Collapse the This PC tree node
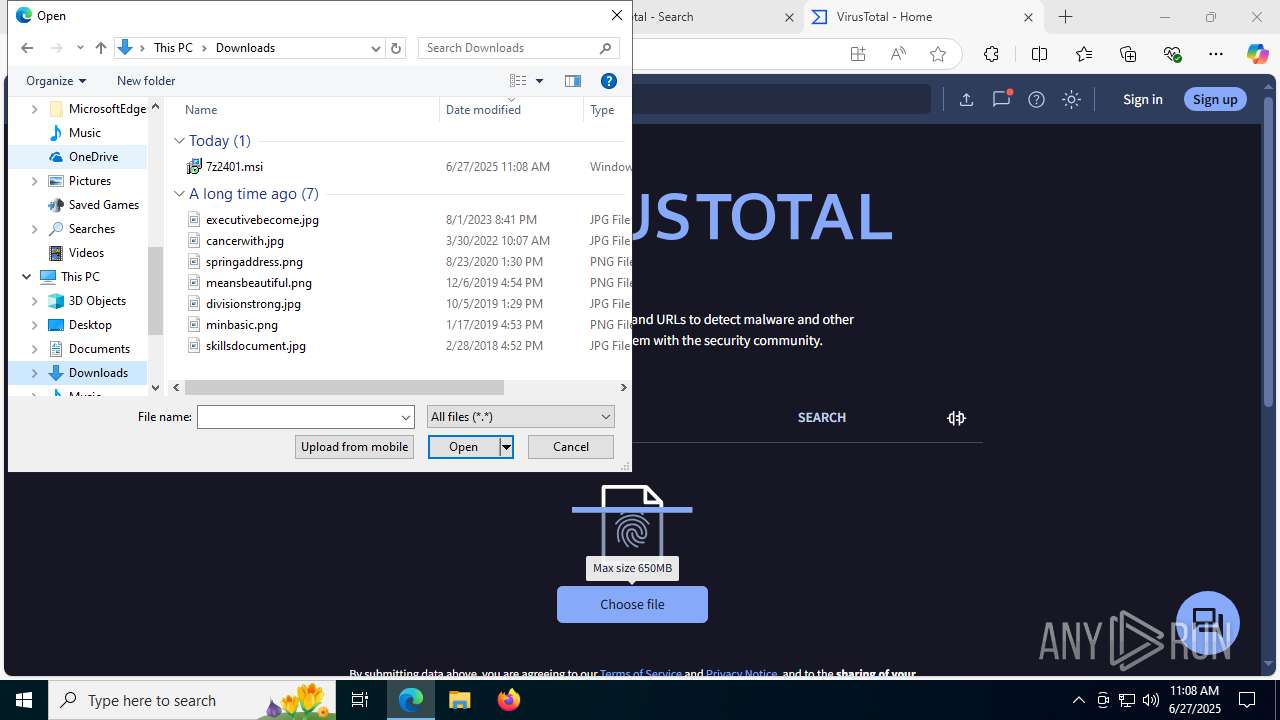Image resolution: width=1280 pixels, height=720 pixels. click(x=26, y=277)
